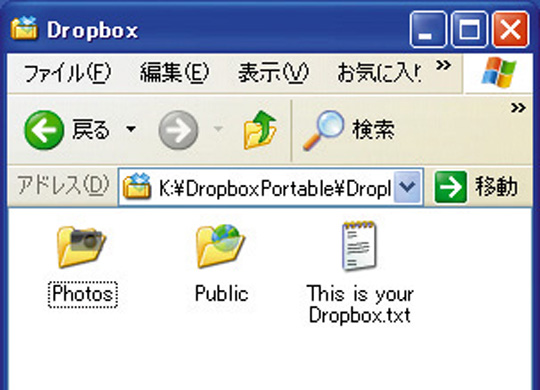Open the ファイル(F) menu
The width and height of the screenshot is (540, 390).
click(x=68, y=73)
